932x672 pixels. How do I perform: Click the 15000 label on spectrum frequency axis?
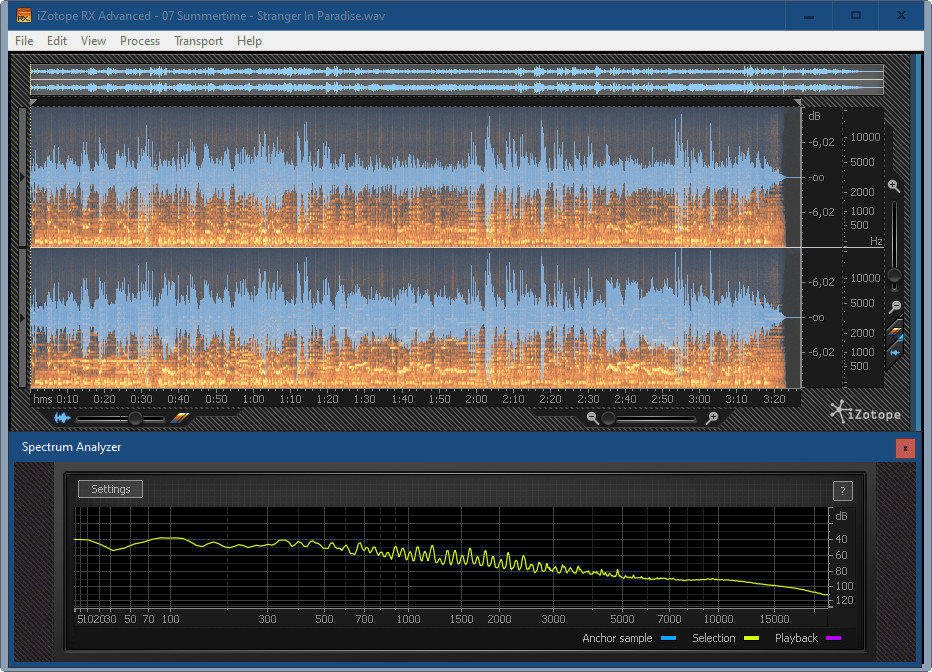pos(774,619)
